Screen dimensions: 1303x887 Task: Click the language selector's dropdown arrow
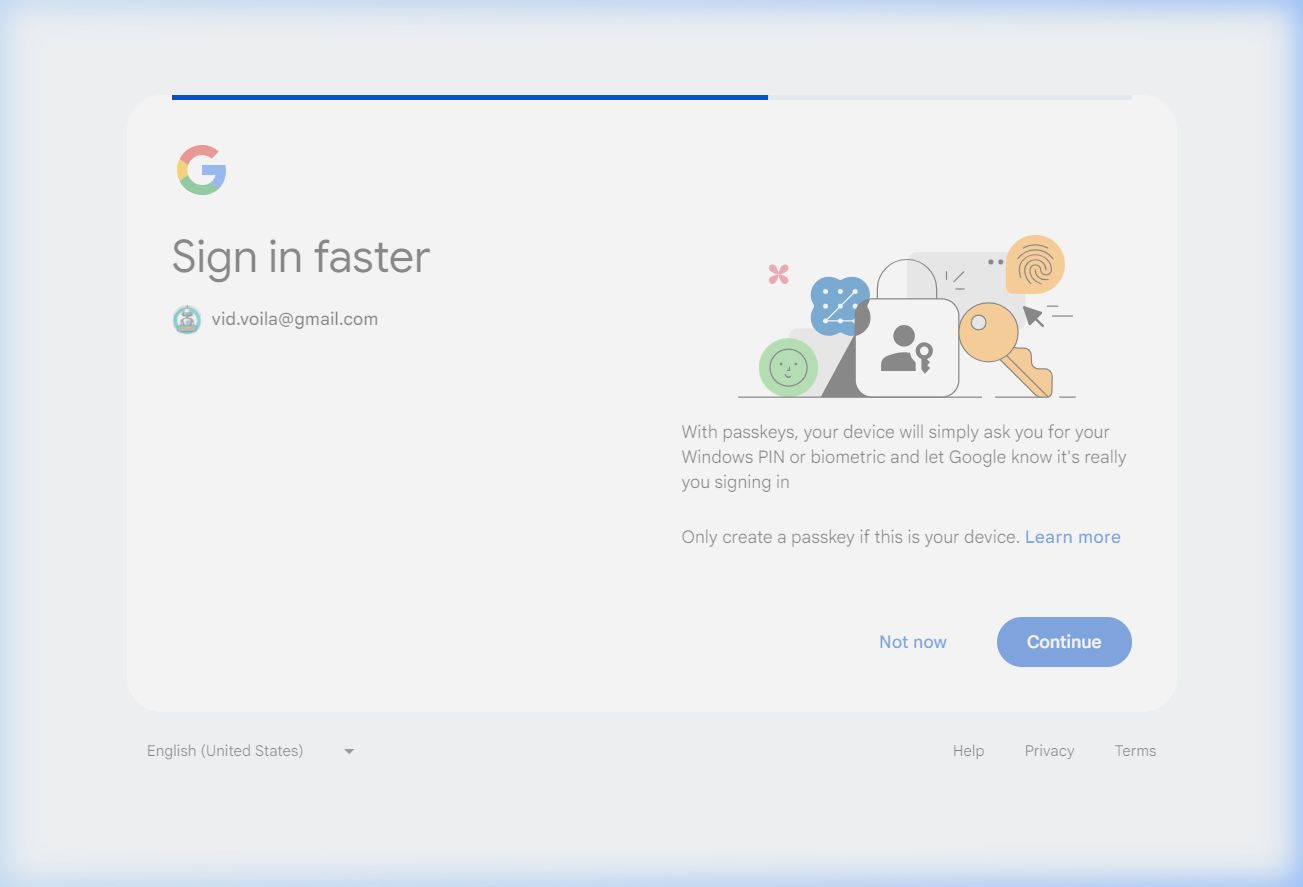pos(349,751)
